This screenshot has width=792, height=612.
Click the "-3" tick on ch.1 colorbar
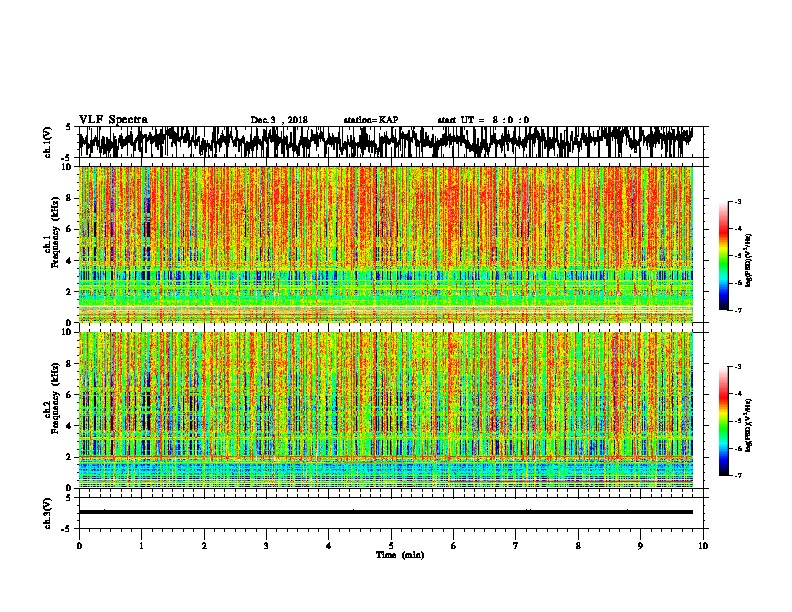click(x=737, y=202)
